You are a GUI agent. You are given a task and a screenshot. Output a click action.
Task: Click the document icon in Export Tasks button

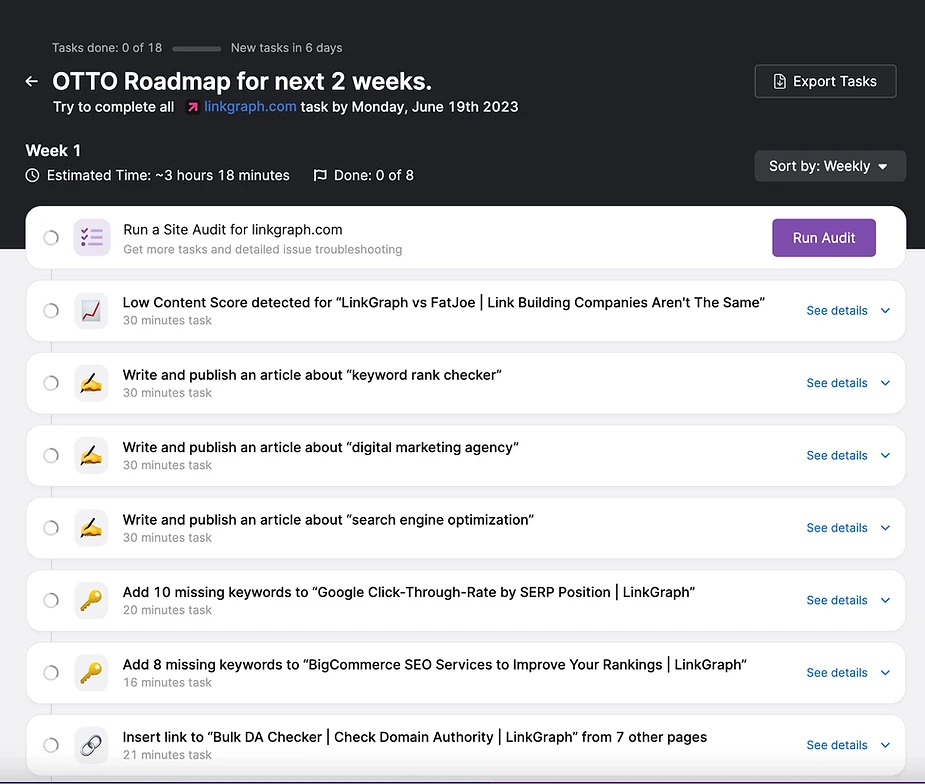point(780,81)
